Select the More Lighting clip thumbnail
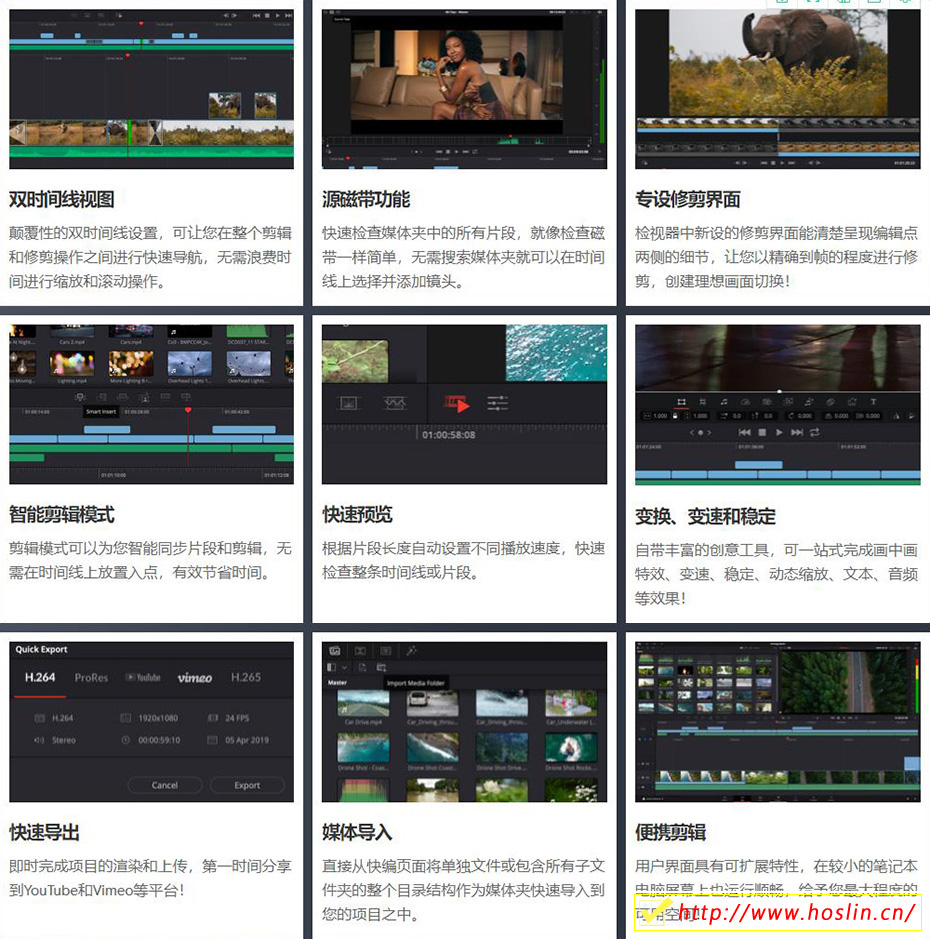The image size is (930, 939). click(131, 364)
